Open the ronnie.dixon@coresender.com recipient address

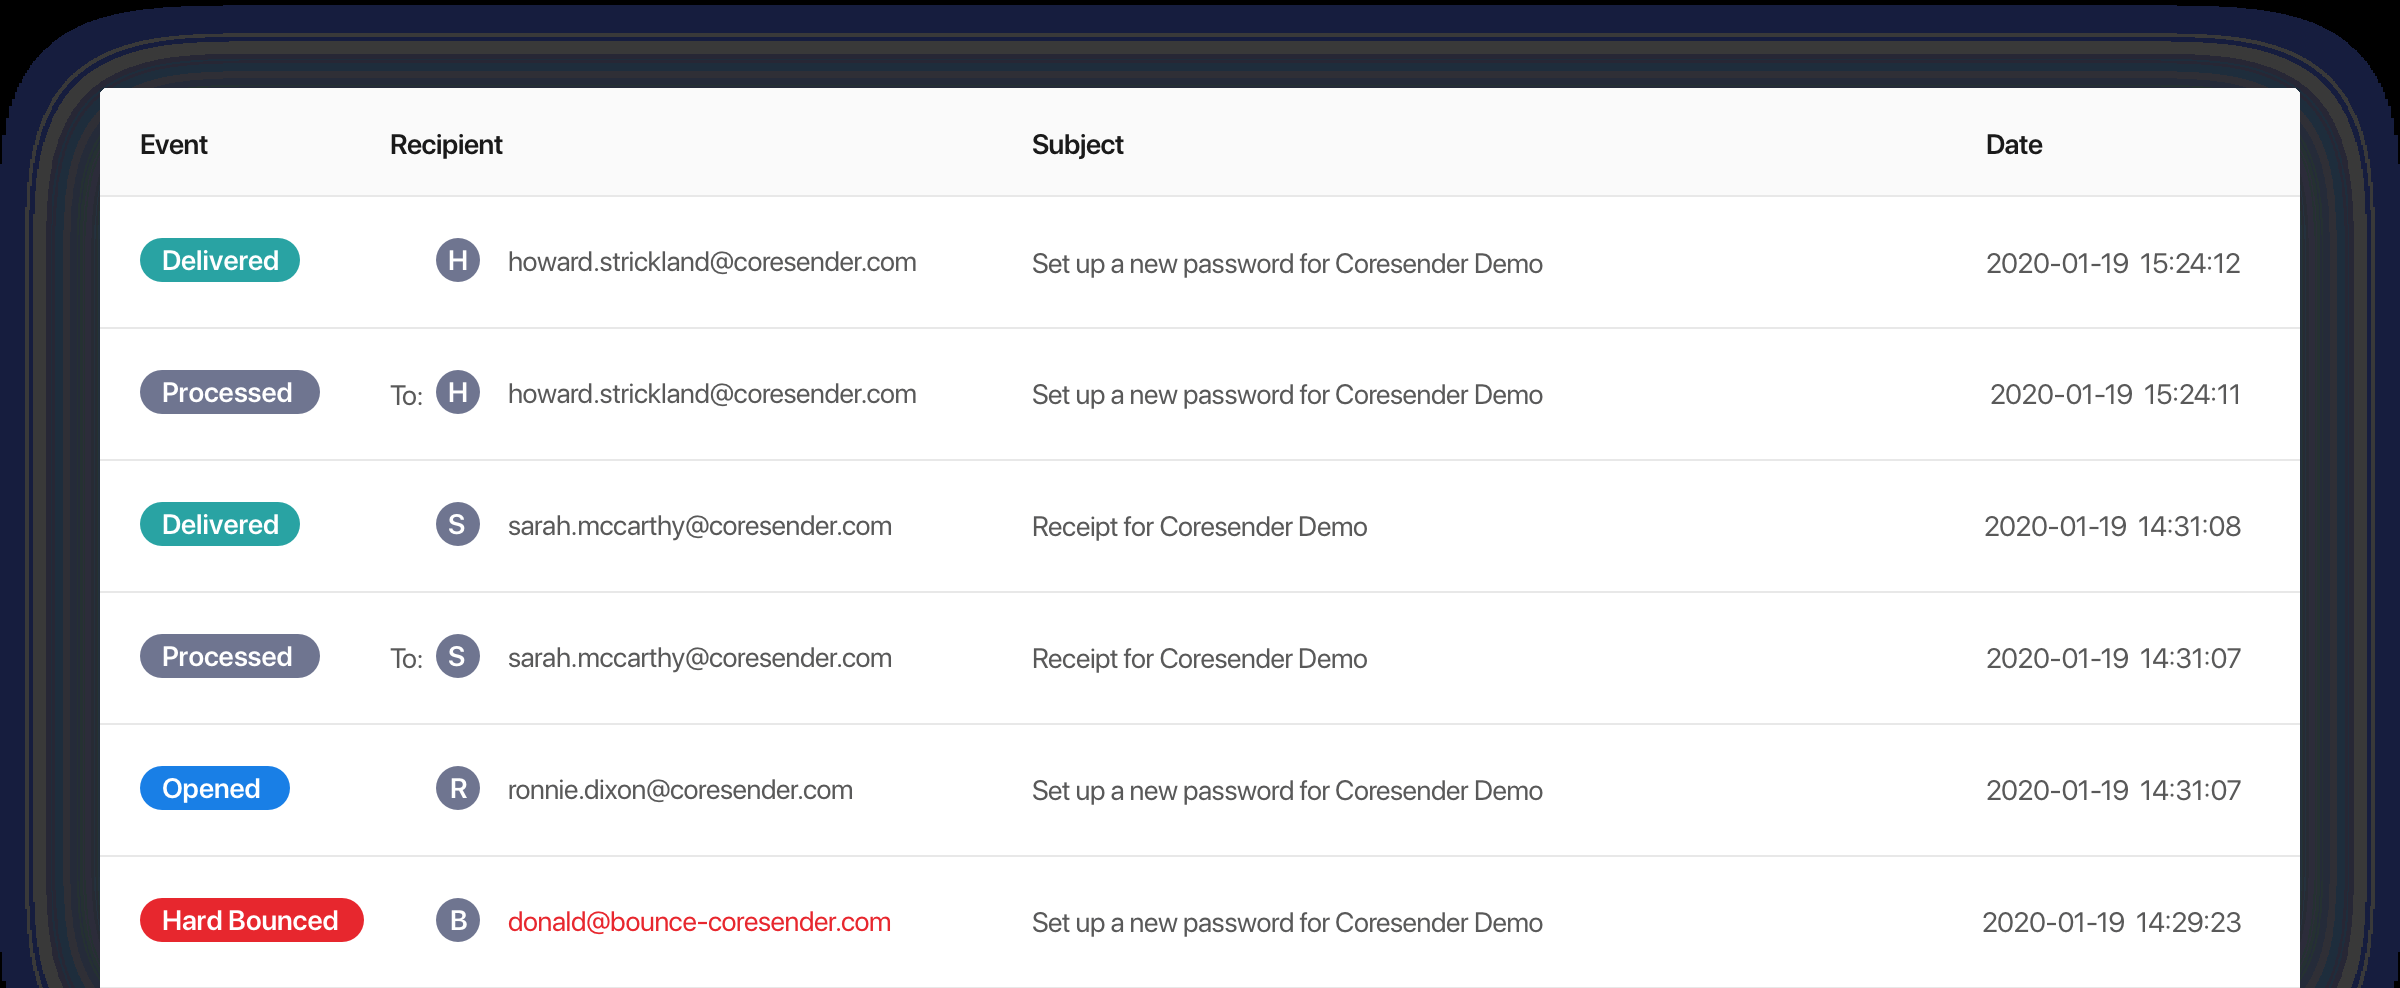(680, 790)
